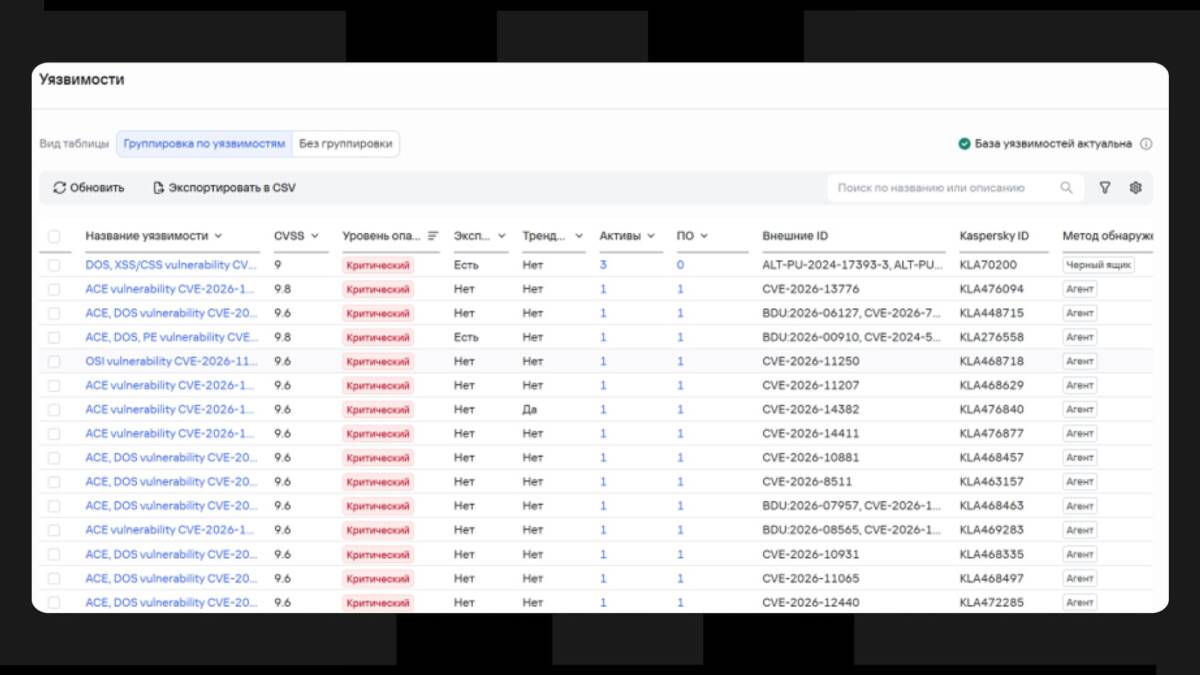Open the CVSS column dropdown
Image resolution: width=1200 pixels, height=675 pixels.
click(x=314, y=236)
